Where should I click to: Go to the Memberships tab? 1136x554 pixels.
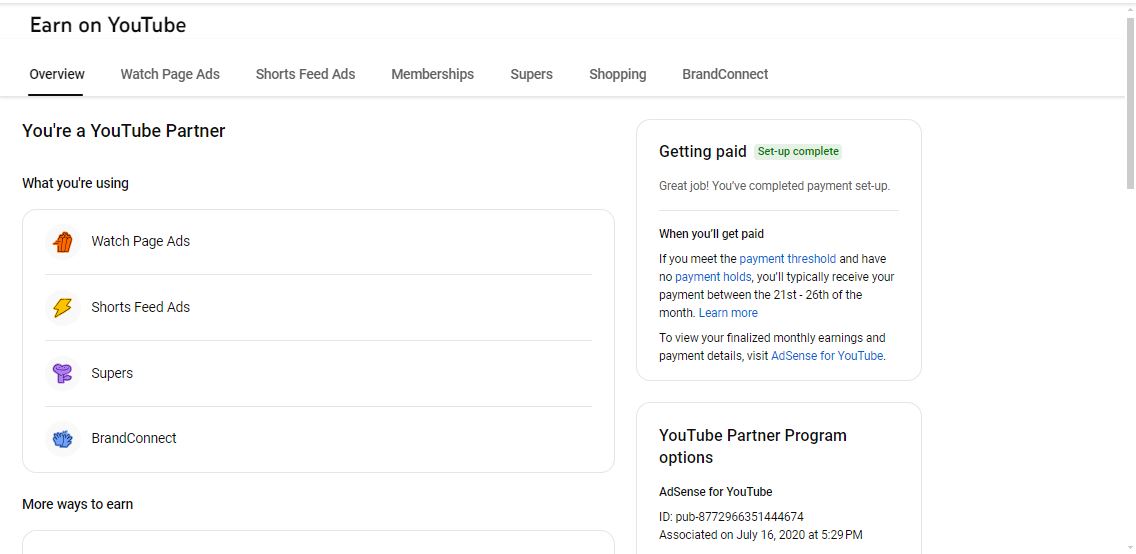point(432,74)
